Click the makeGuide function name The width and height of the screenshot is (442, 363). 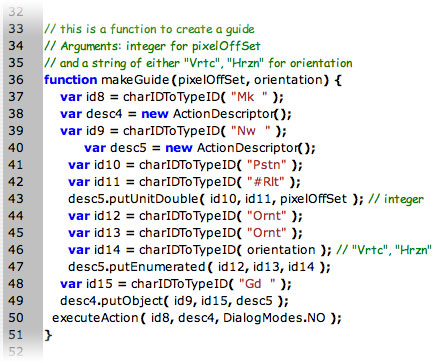click(x=135, y=80)
